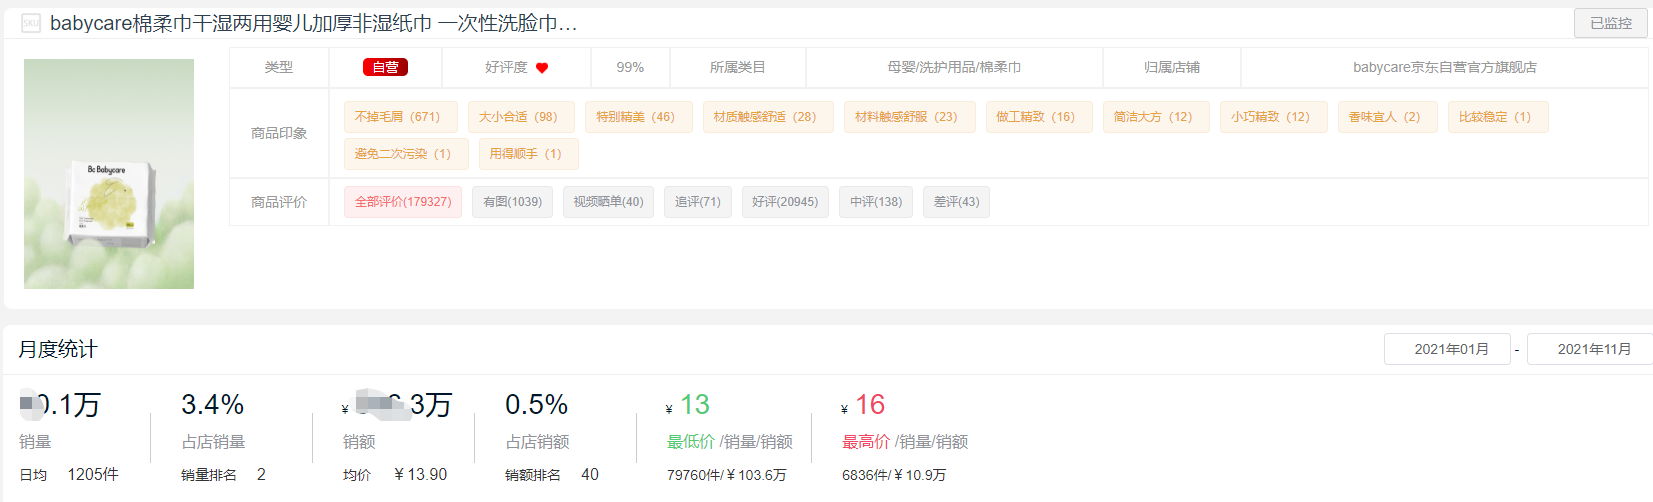Click the lowest price value 13
The width and height of the screenshot is (1653, 502).
[x=695, y=405]
